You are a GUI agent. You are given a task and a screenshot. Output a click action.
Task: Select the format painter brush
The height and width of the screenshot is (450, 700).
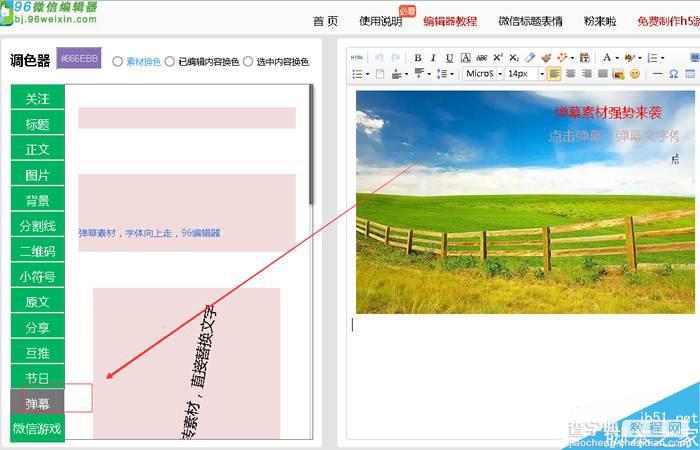[x=546, y=58]
